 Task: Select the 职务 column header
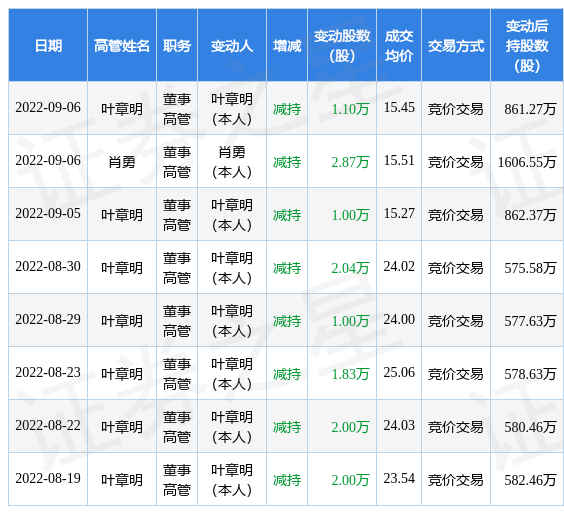point(177,46)
